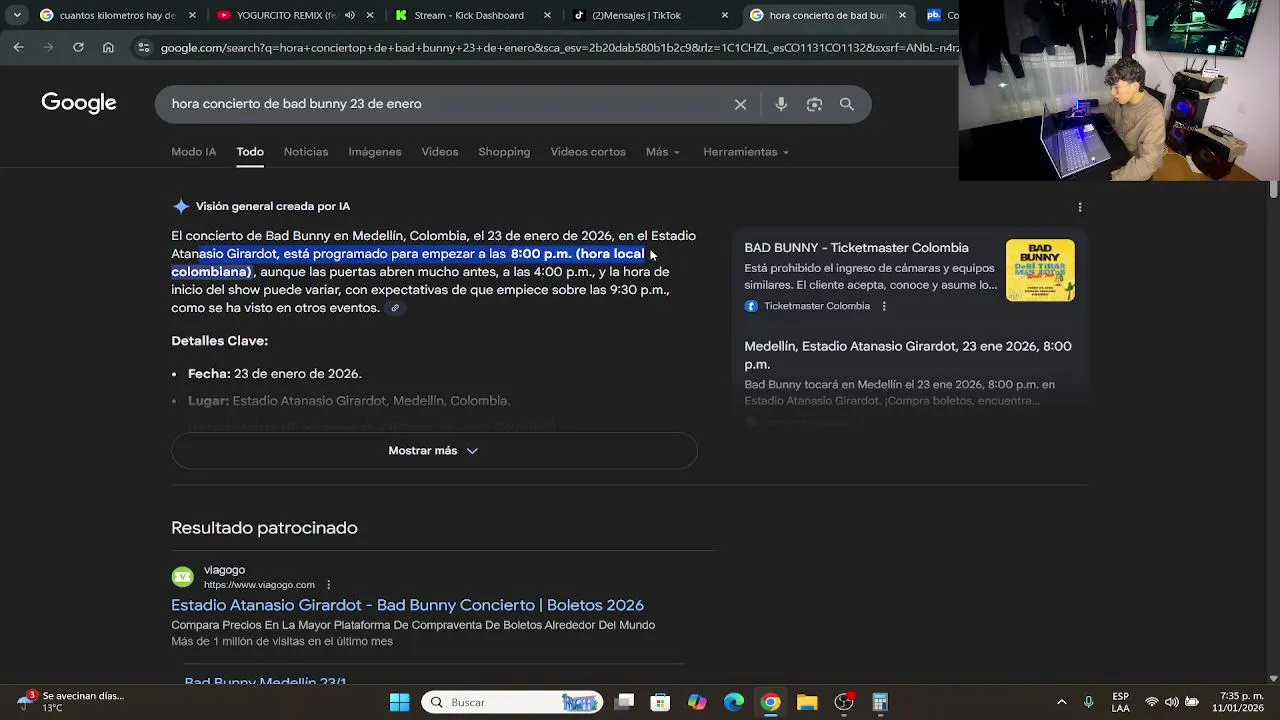Open Microsoft Store from taskbar
The image size is (1280, 720).
(x=660, y=702)
